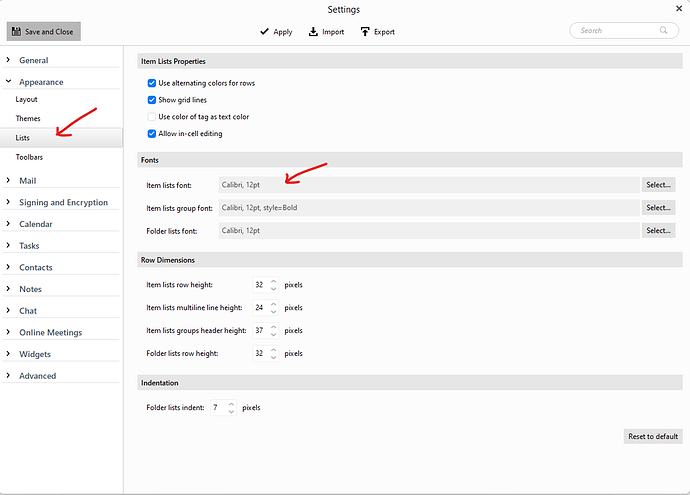The image size is (690, 495).
Task: Collapse the Appearance section
Action: pos(9,82)
